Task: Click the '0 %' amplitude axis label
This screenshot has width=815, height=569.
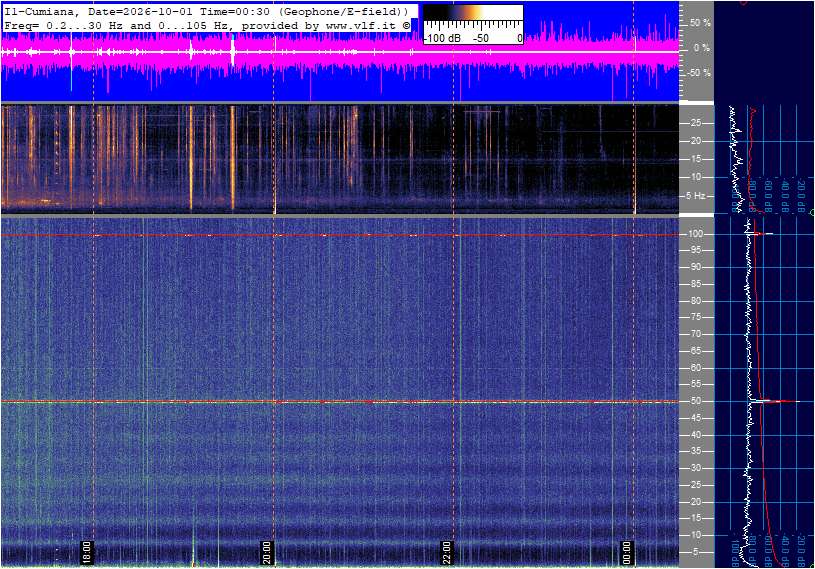Action: tap(702, 48)
